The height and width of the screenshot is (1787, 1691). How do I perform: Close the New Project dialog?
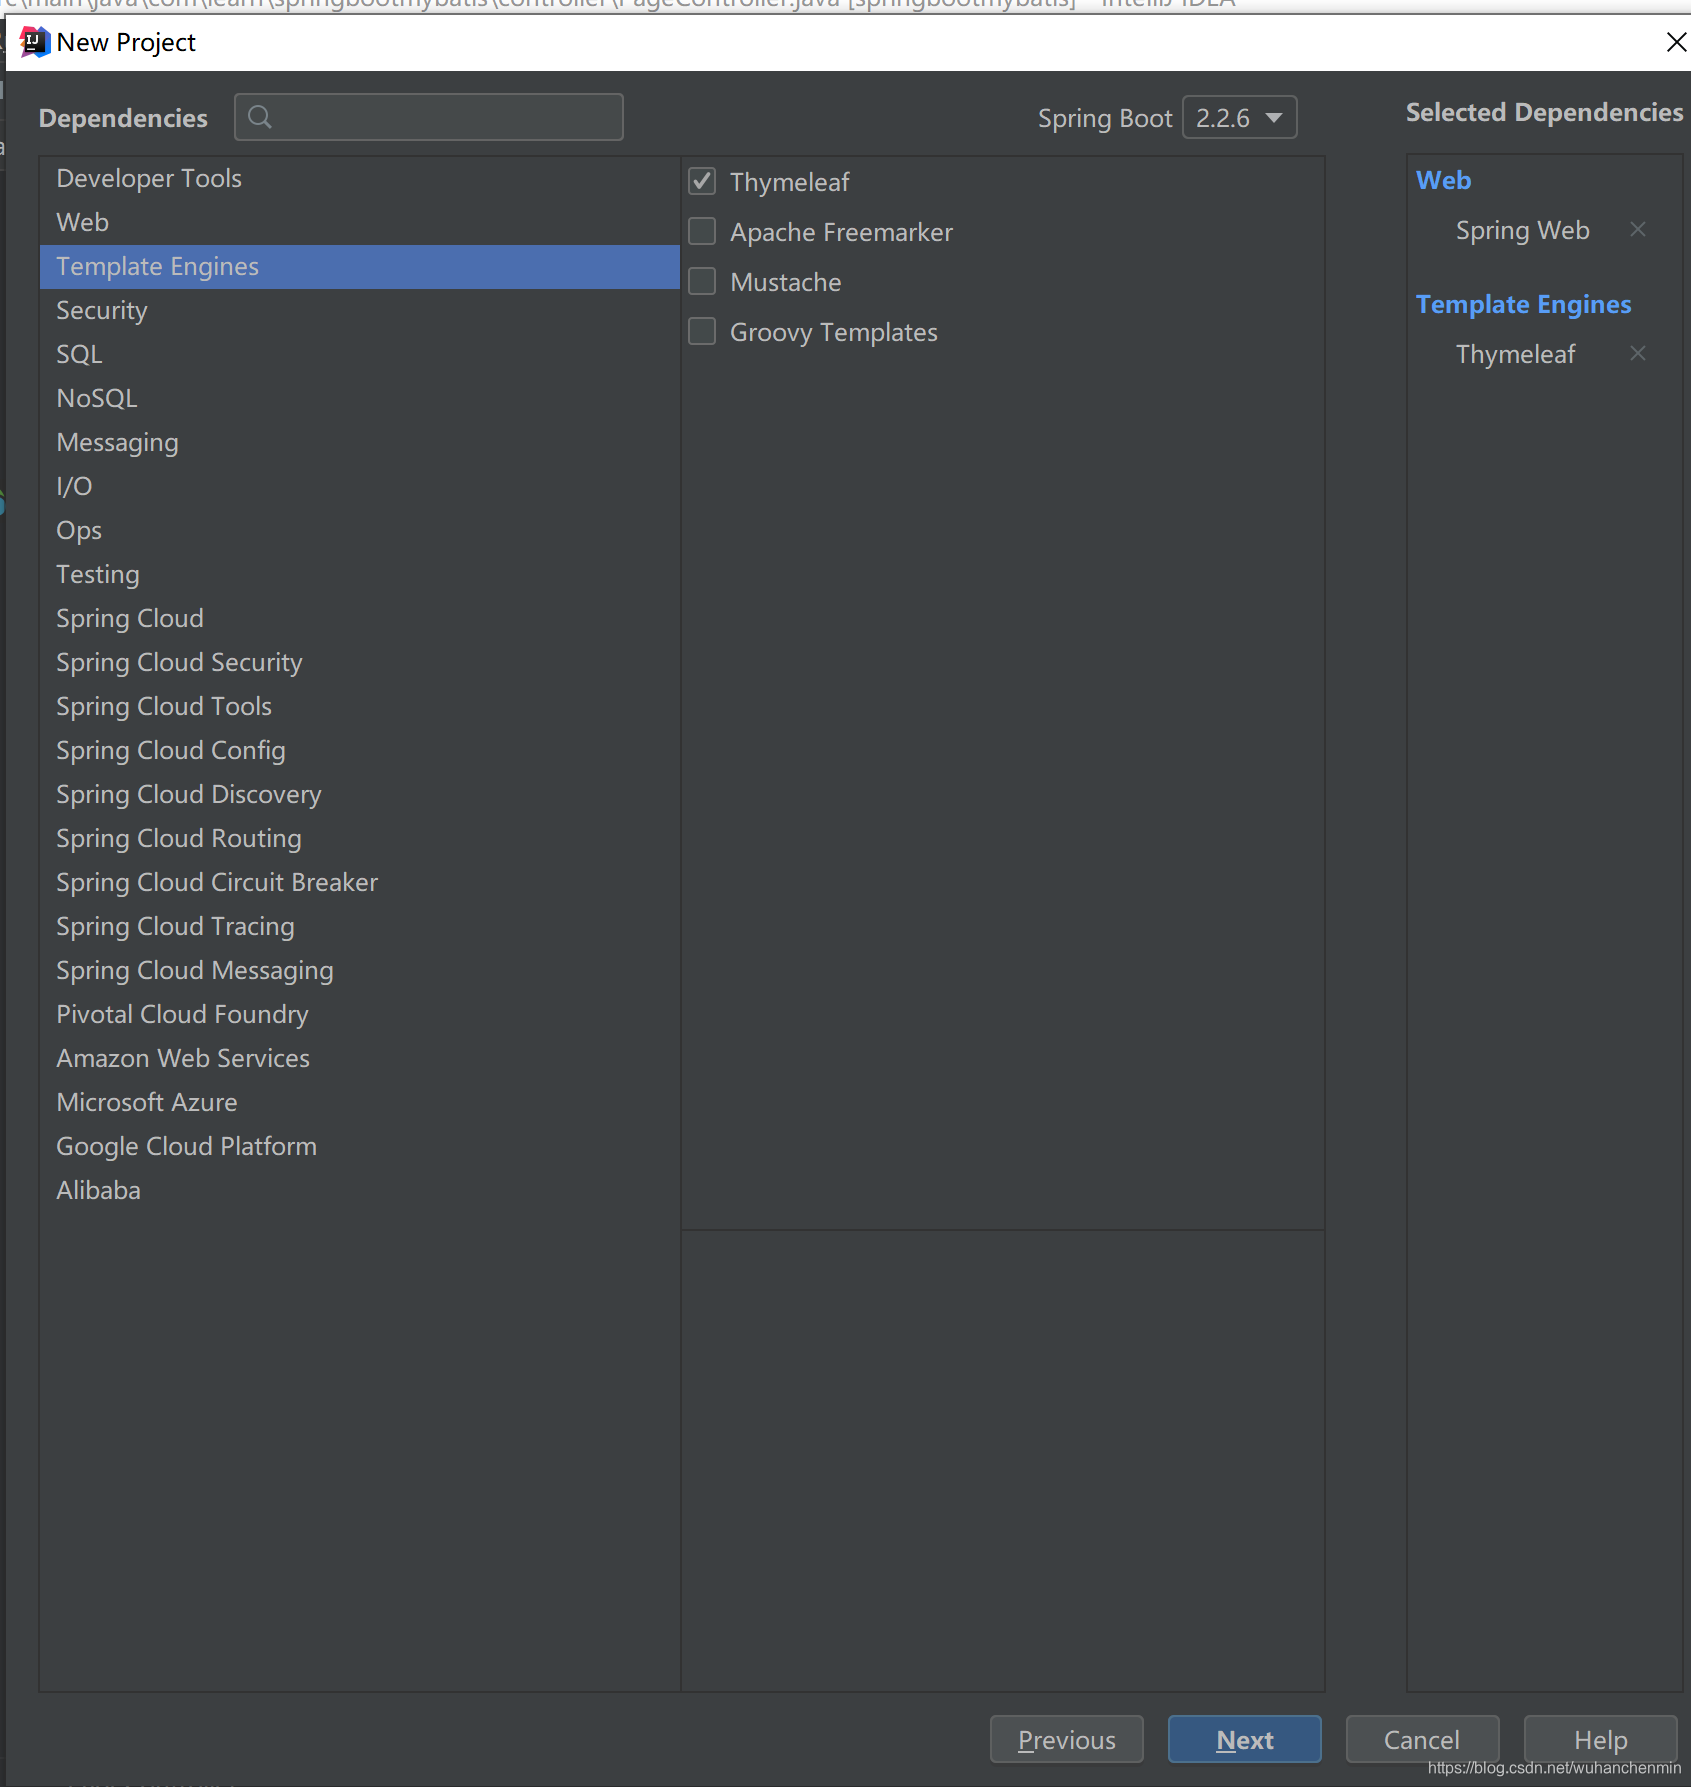point(1676,42)
